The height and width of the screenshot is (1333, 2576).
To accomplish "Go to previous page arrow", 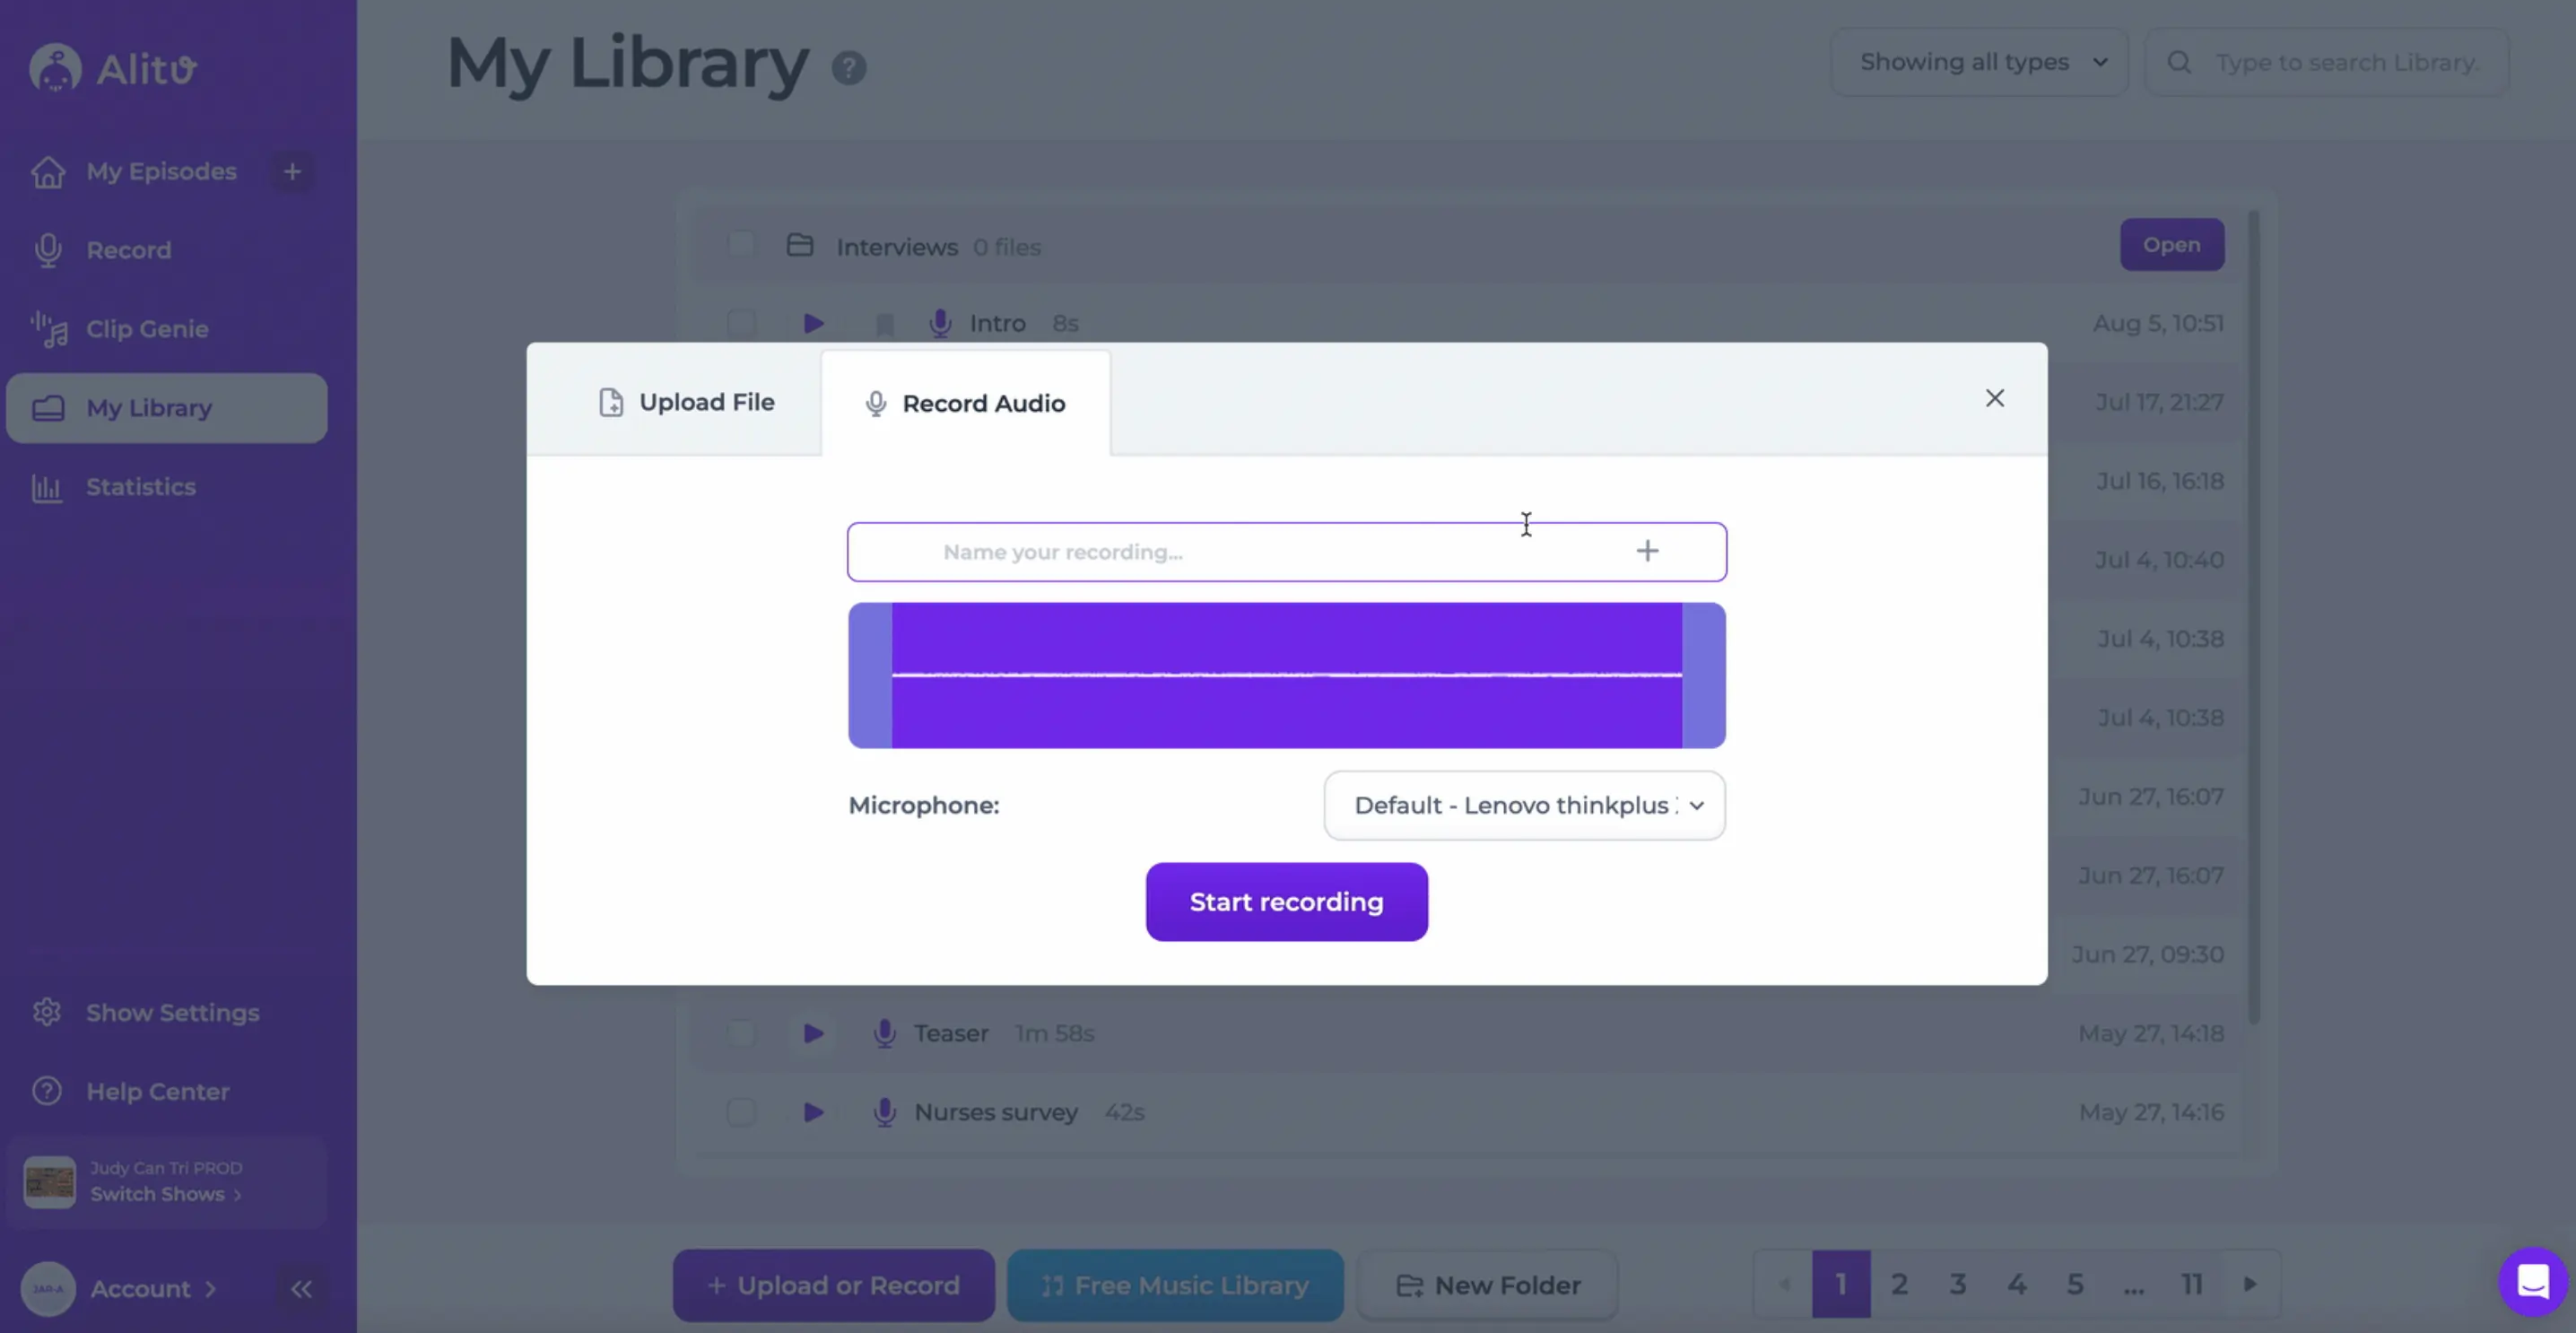I will pos(1783,1284).
